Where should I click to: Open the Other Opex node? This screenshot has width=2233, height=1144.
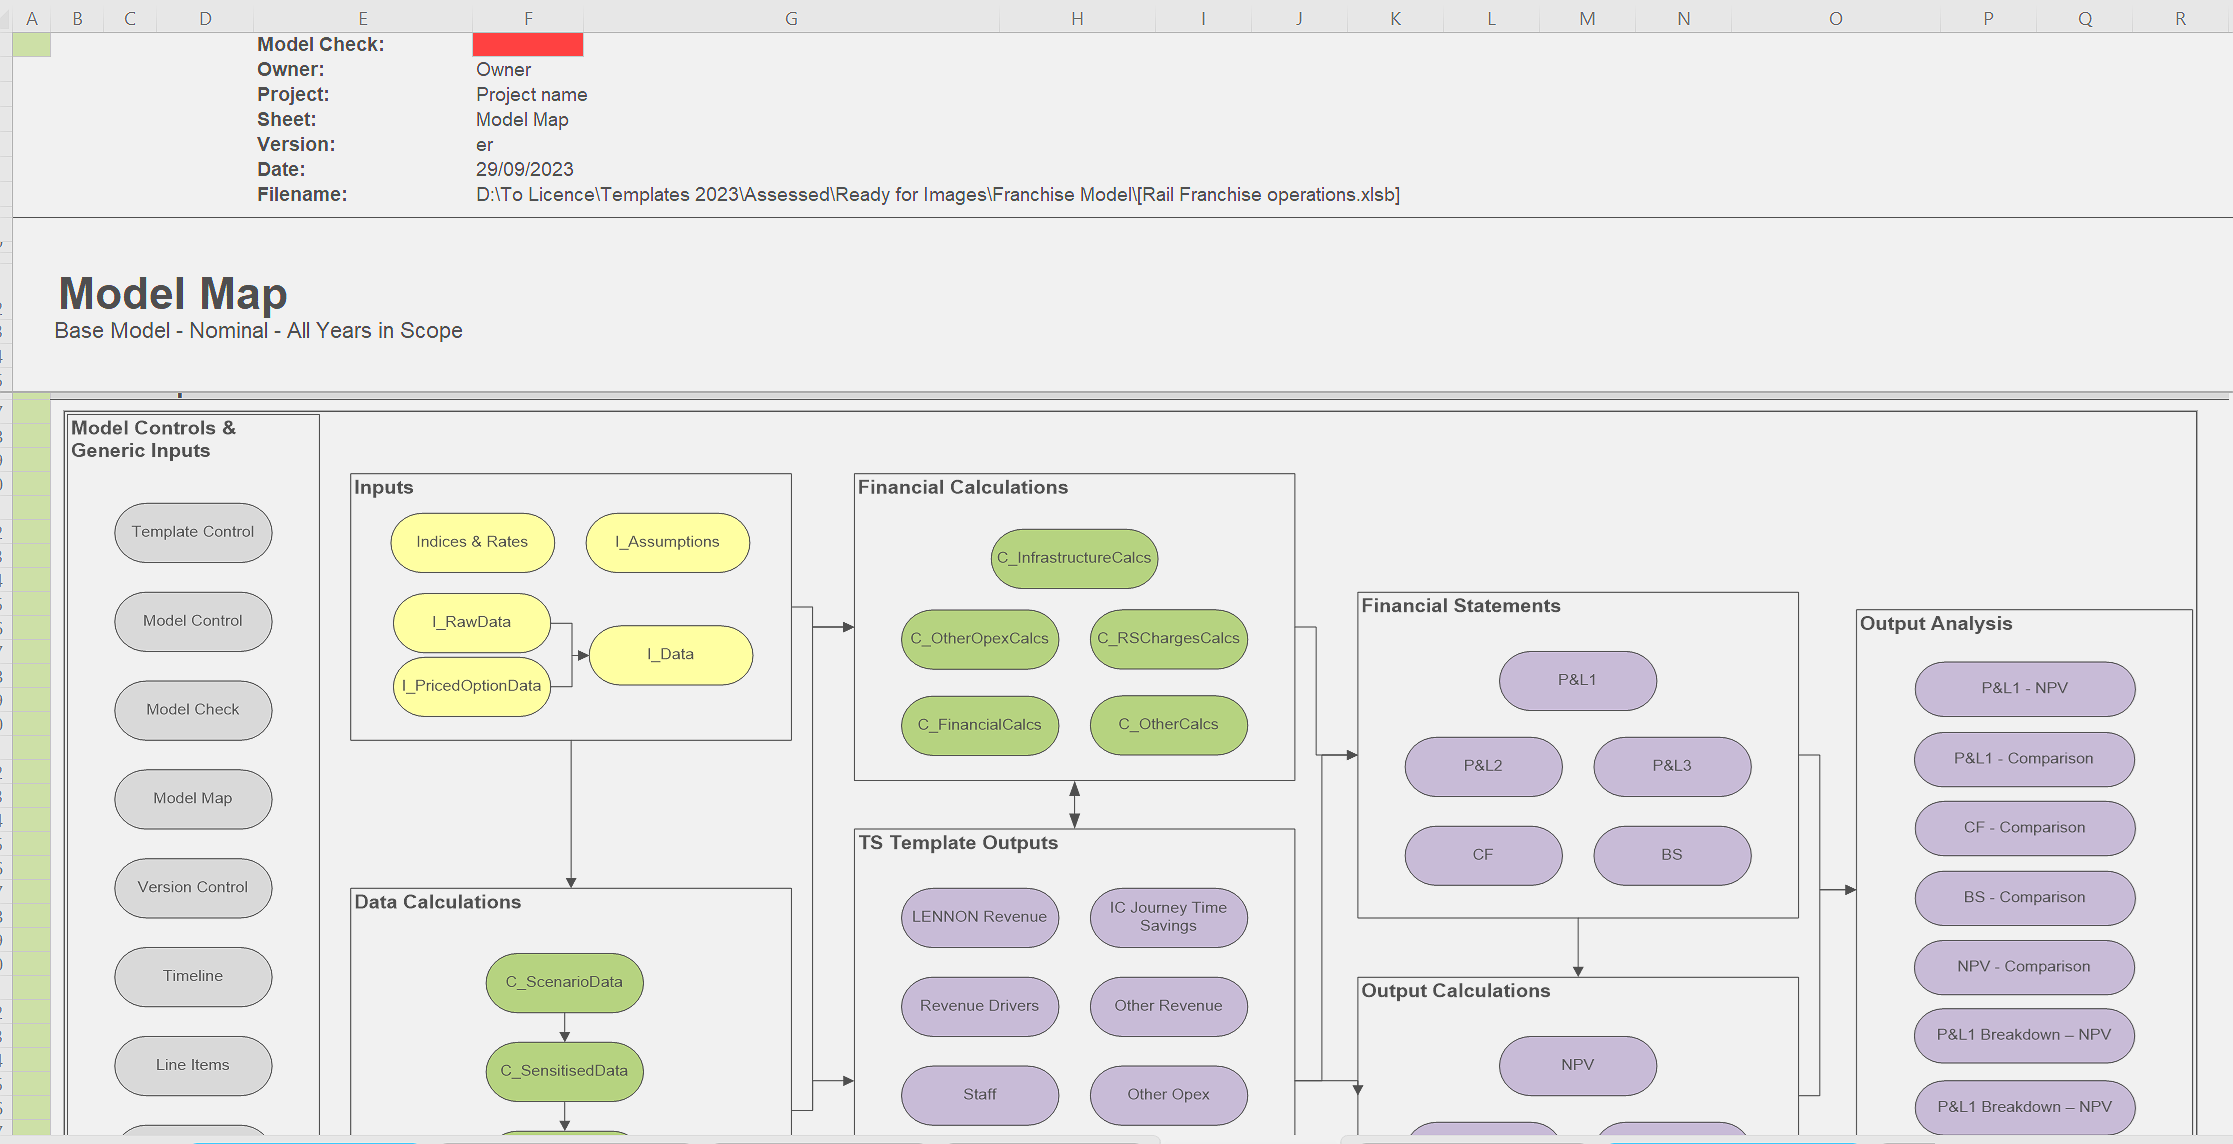click(1168, 1095)
